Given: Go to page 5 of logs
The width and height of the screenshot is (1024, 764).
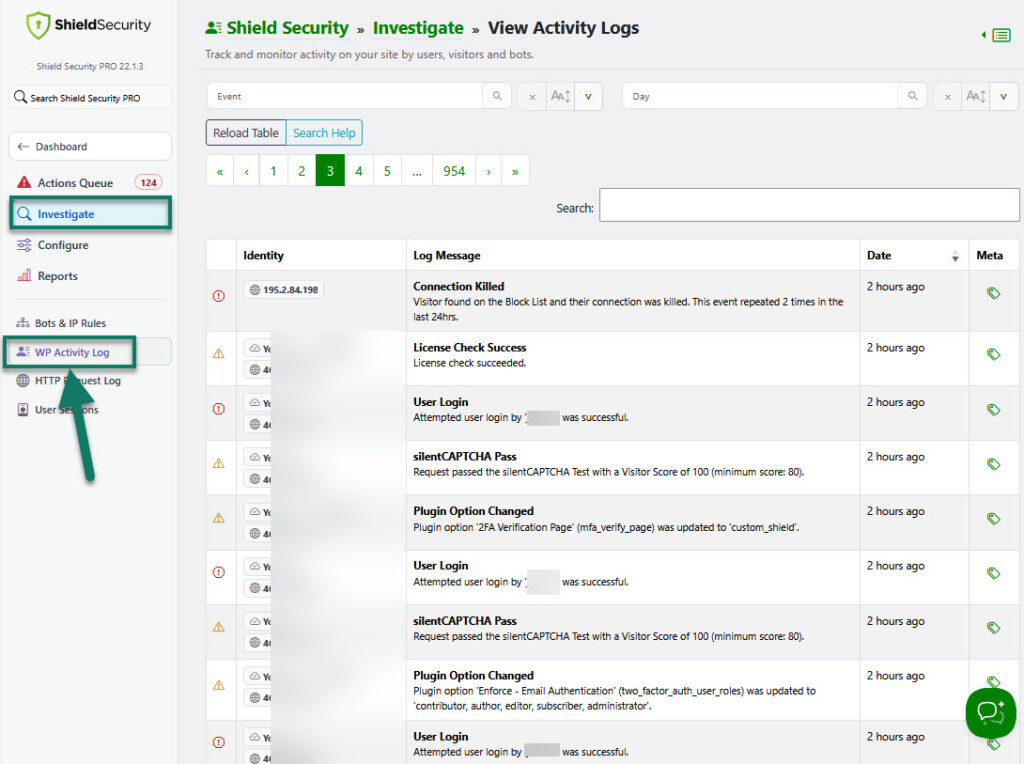Looking at the screenshot, I should [x=387, y=171].
